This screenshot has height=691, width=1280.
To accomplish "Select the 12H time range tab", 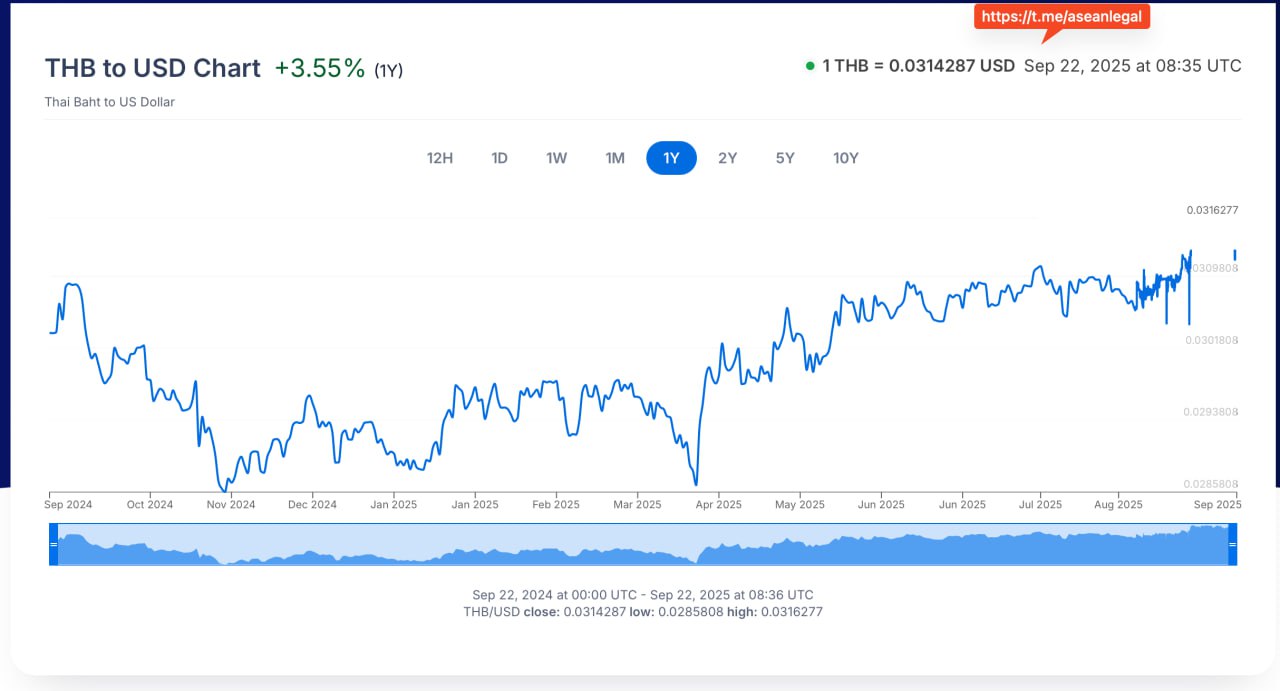I will pyautogui.click(x=440, y=158).
